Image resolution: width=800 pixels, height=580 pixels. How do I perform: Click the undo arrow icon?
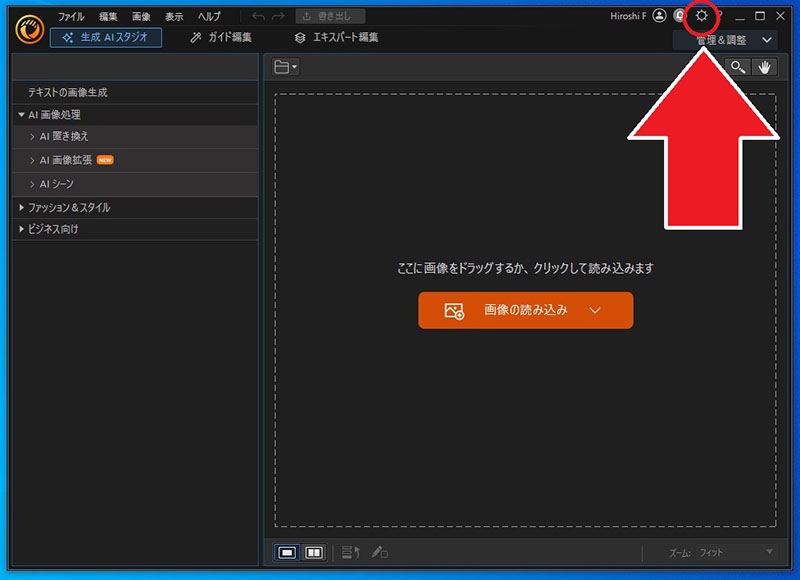tap(259, 17)
